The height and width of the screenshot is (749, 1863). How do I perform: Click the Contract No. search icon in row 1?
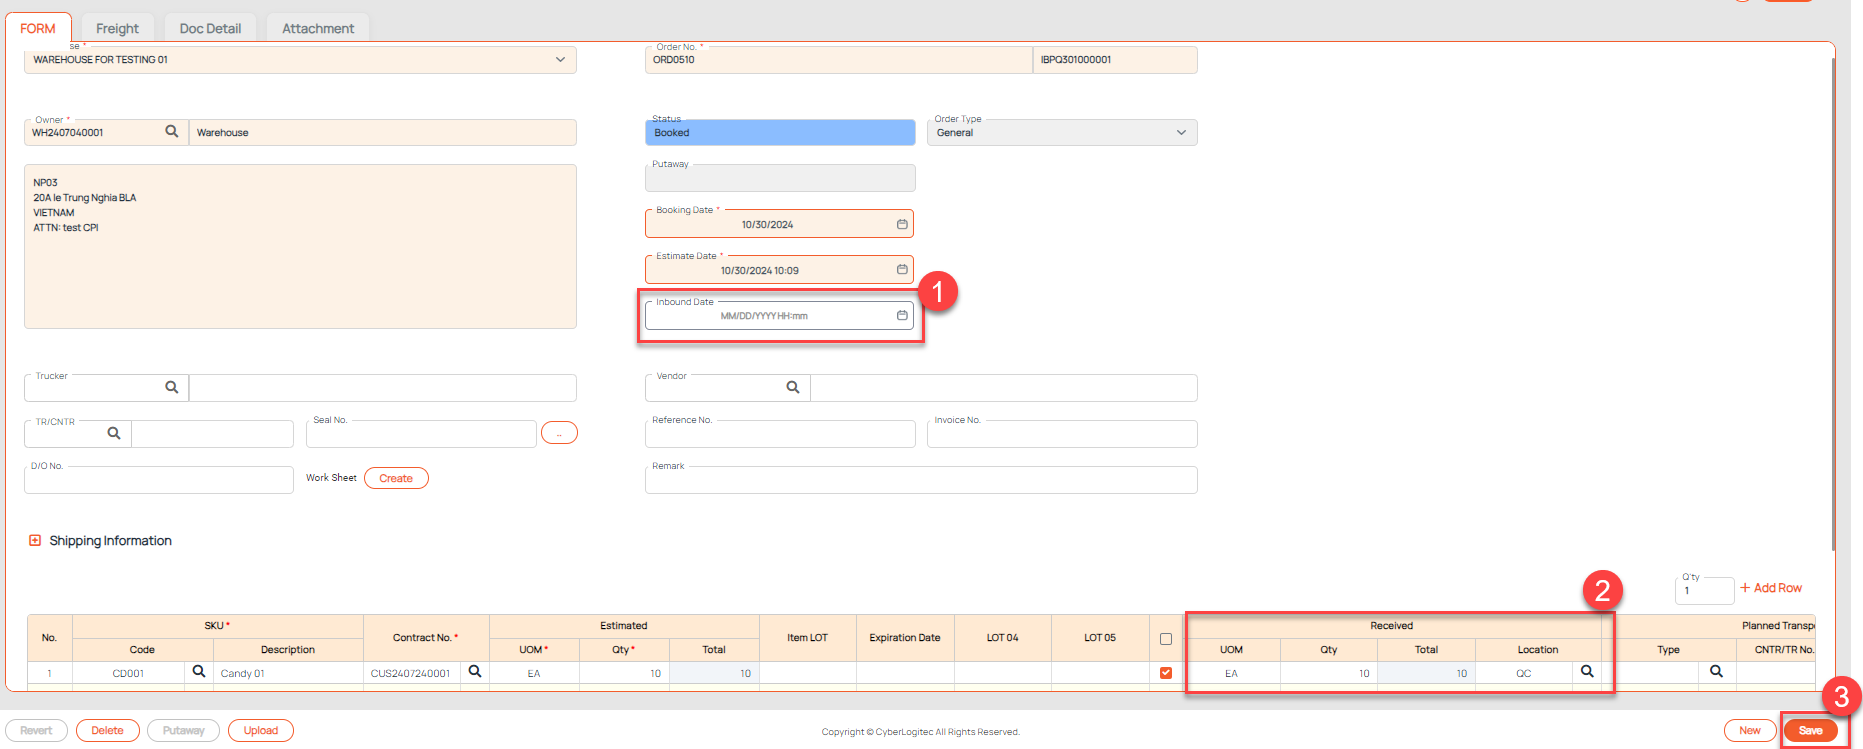(x=475, y=672)
